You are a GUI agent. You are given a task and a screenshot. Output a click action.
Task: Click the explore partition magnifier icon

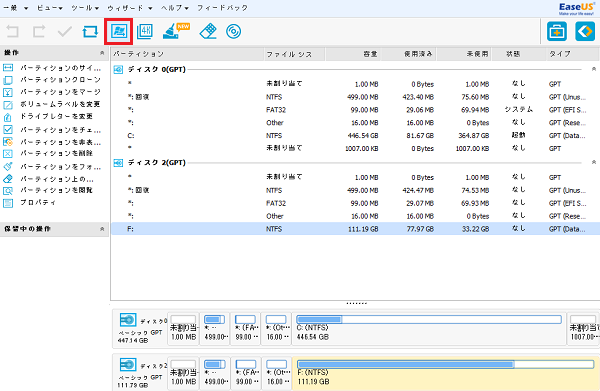pyautogui.click(x=8, y=191)
